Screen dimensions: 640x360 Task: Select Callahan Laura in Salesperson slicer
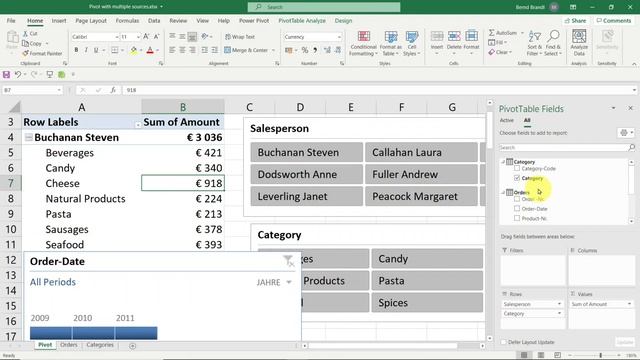pos(421,152)
